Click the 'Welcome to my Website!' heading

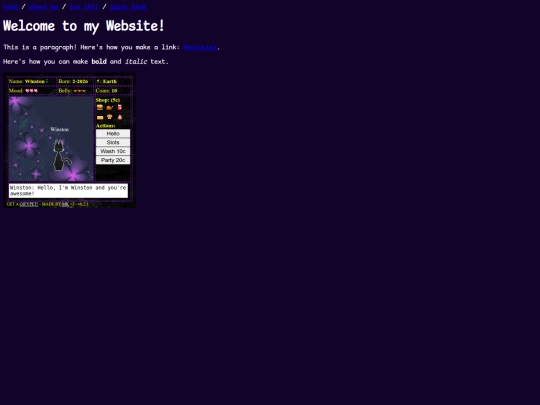[84, 26]
